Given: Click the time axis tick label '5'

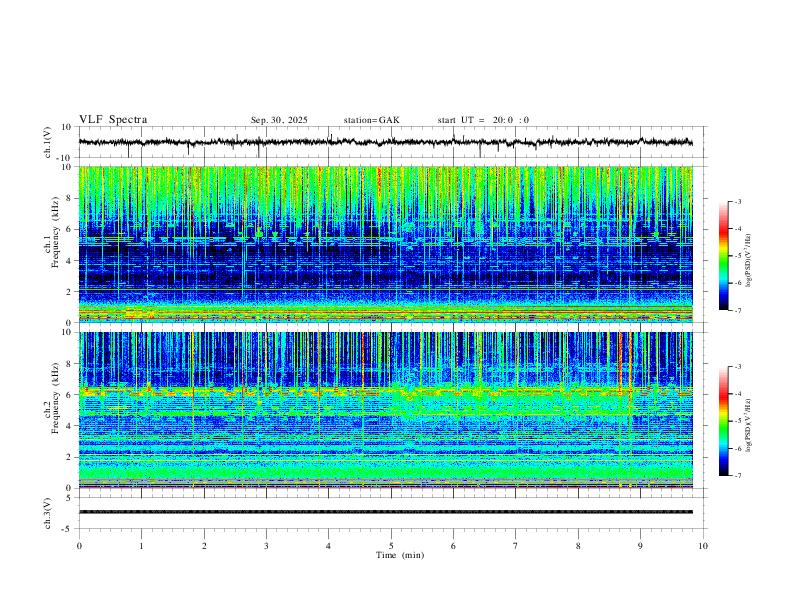Looking at the screenshot, I should click(391, 546).
